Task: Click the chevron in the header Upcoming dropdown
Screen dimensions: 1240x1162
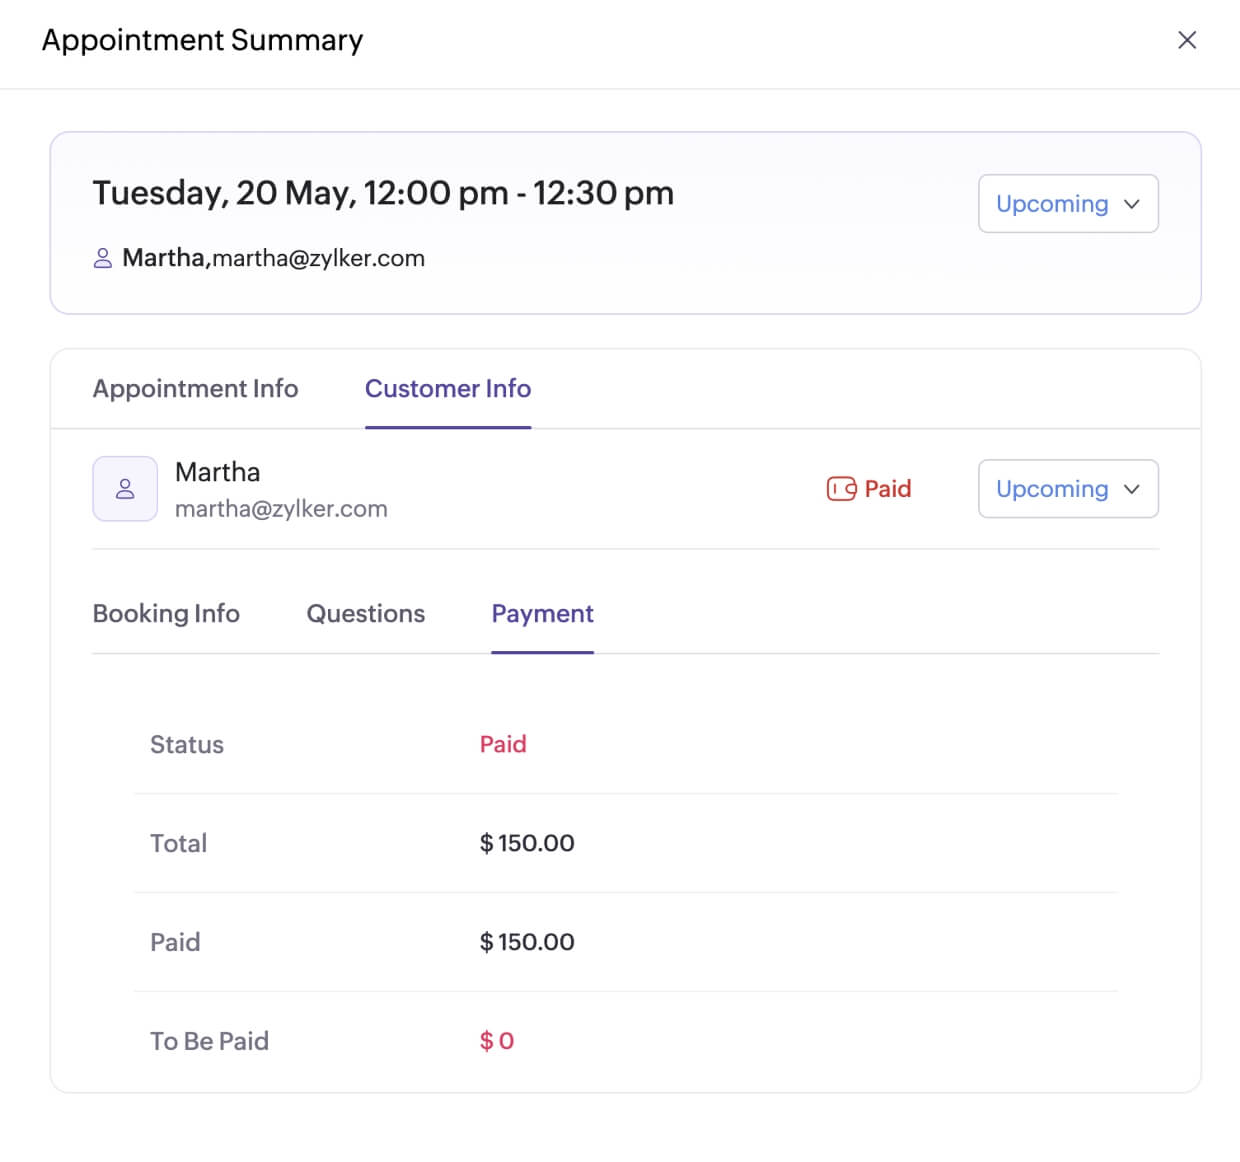Action: [1132, 204]
